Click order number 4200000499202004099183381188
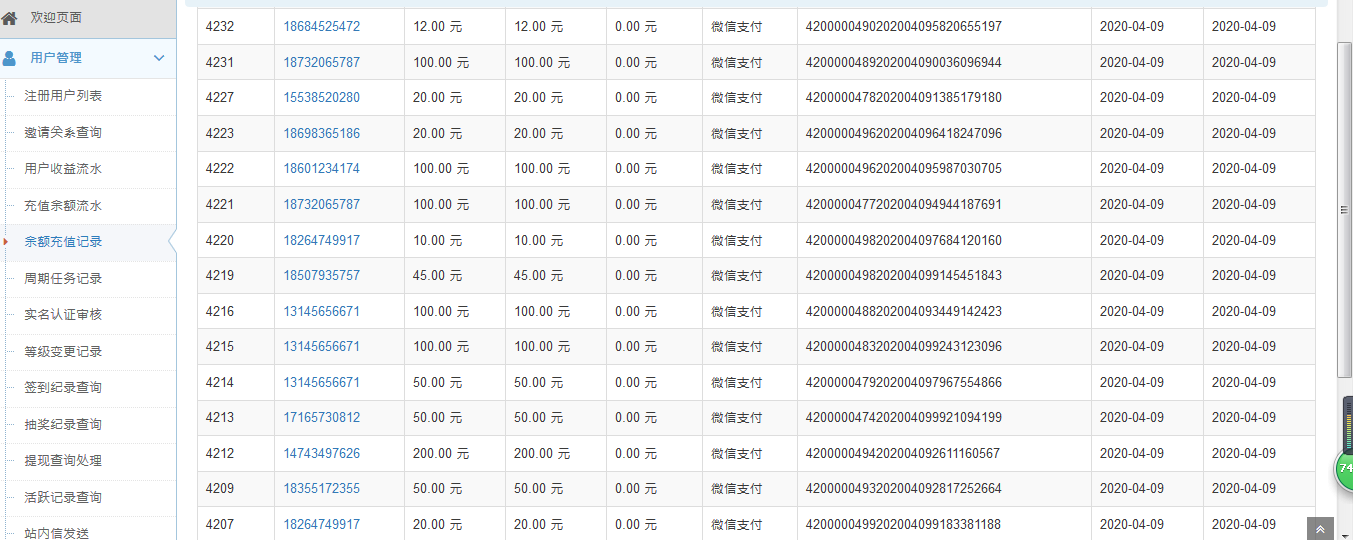The image size is (1353, 540). [904, 524]
